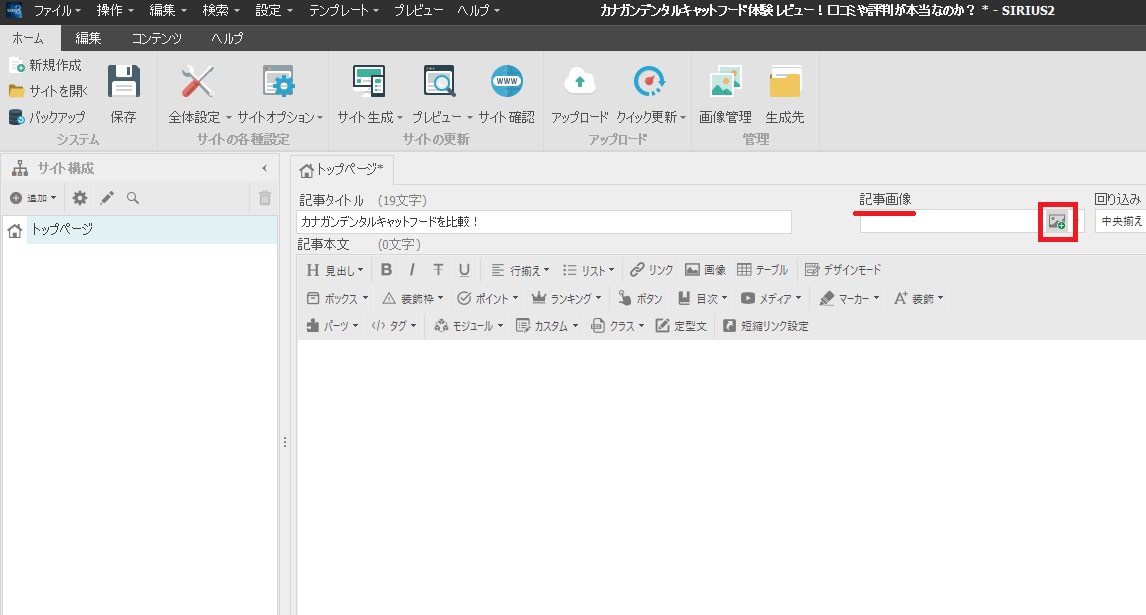Insert an image with 画像 button
The width and height of the screenshot is (1146, 615).
(x=705, y=270)
